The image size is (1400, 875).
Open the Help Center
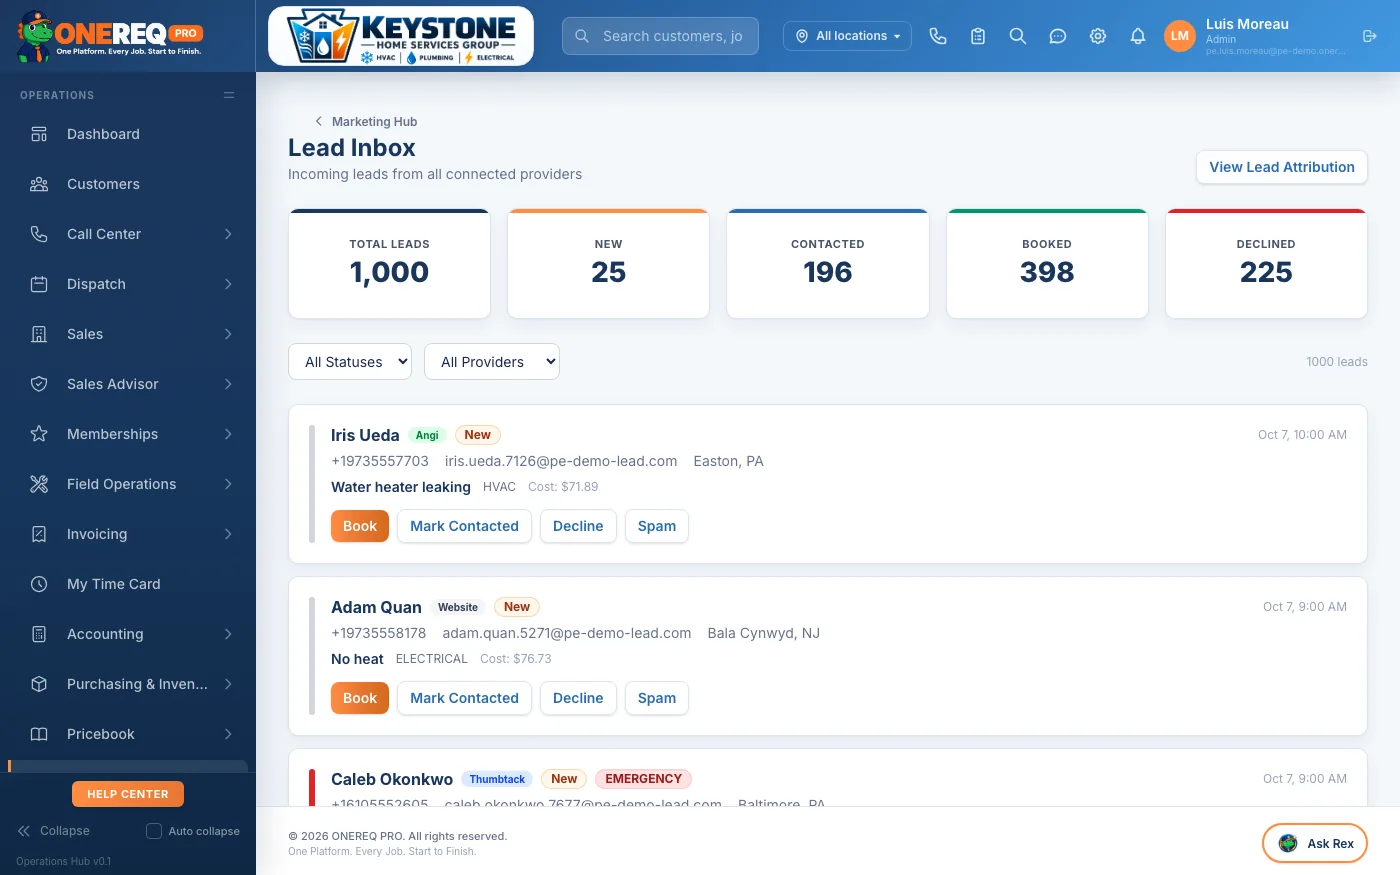tap(128, 794)
